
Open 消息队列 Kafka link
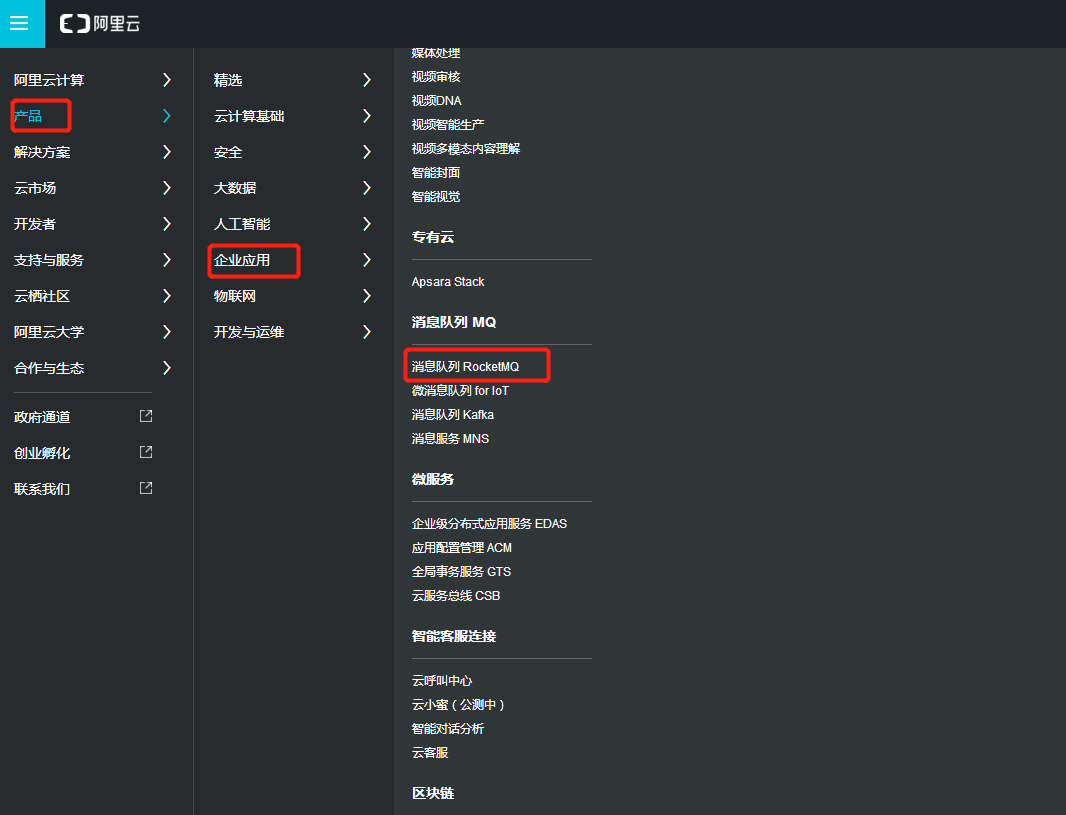[453, 415]
